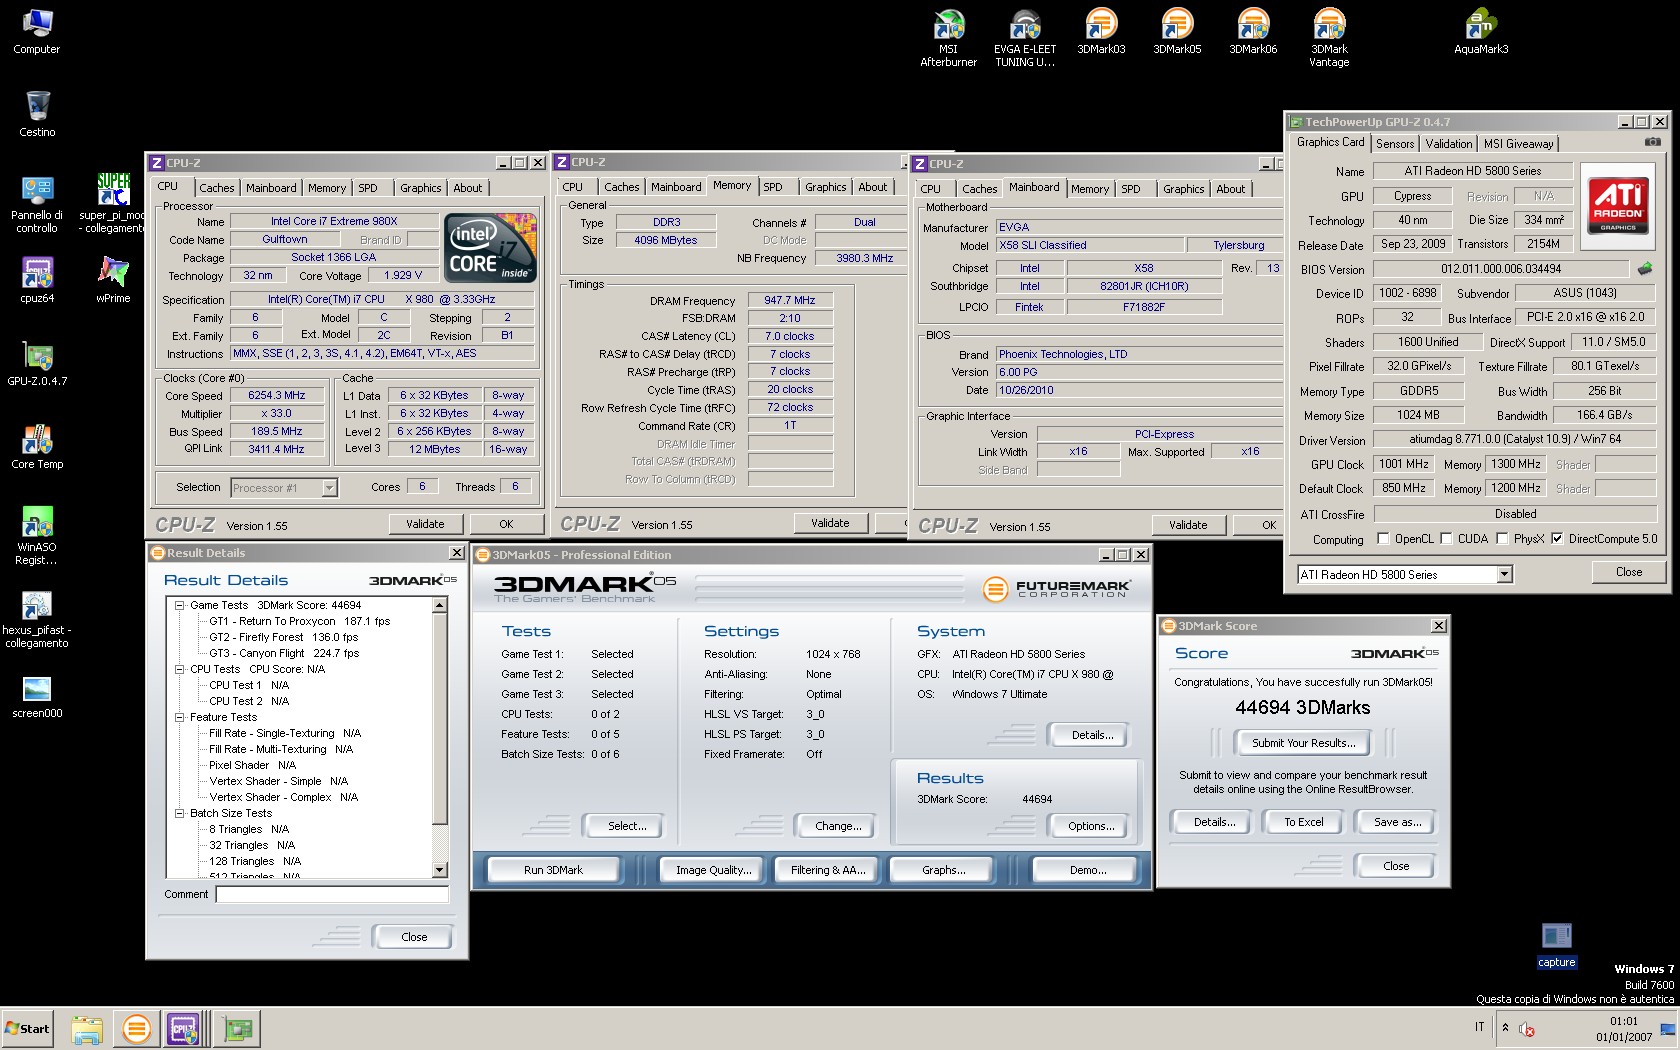Launch the 3DMark Vantage desktop shortcut
Image resolution: width=1680 pixels, height=1050 pixels.
(x=1329, y=37)
